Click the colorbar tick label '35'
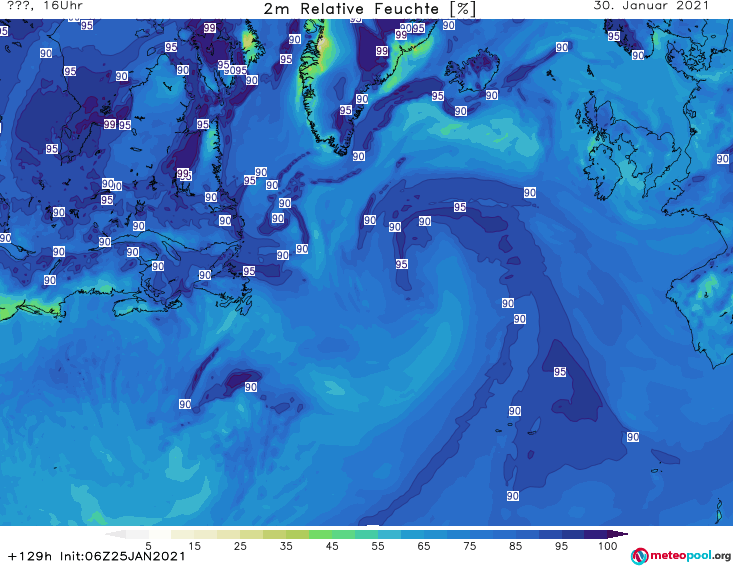The height and width of the screenshot is (566, 733). [x=286, y=546]
